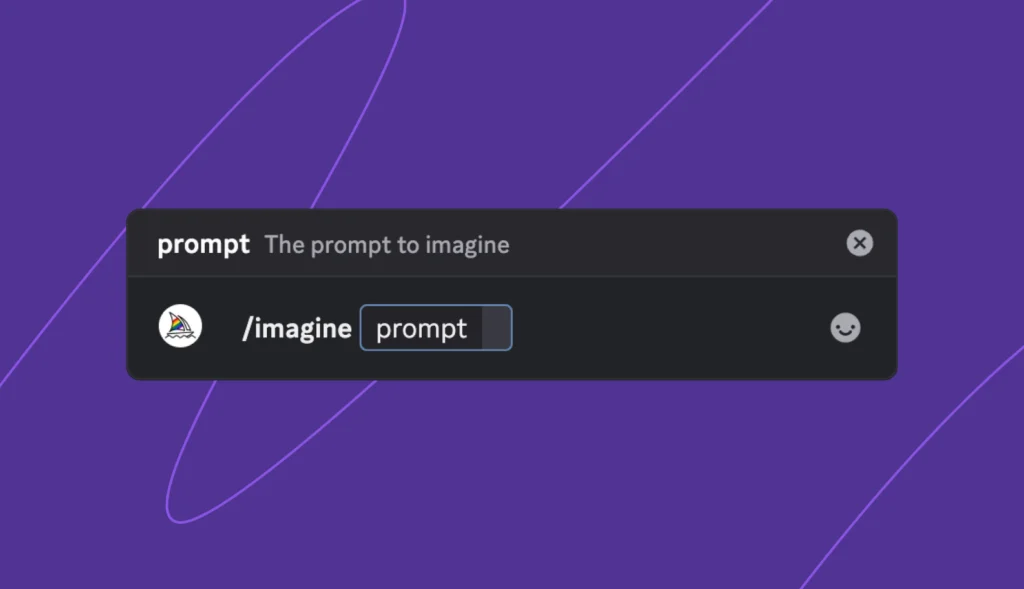Dismiss the prompt option hint with X
Screen dimensions: 1024x589
(x=859, y=243)
